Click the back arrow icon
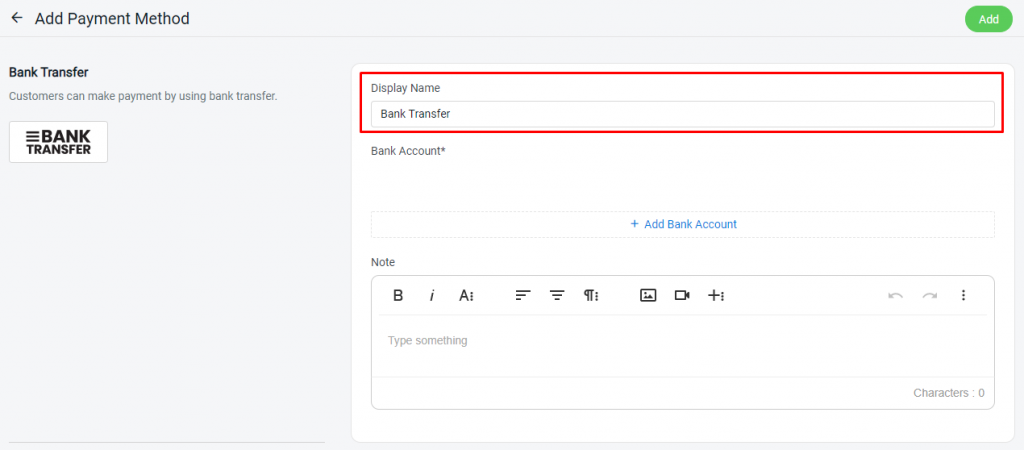 (x=17, y=18)
